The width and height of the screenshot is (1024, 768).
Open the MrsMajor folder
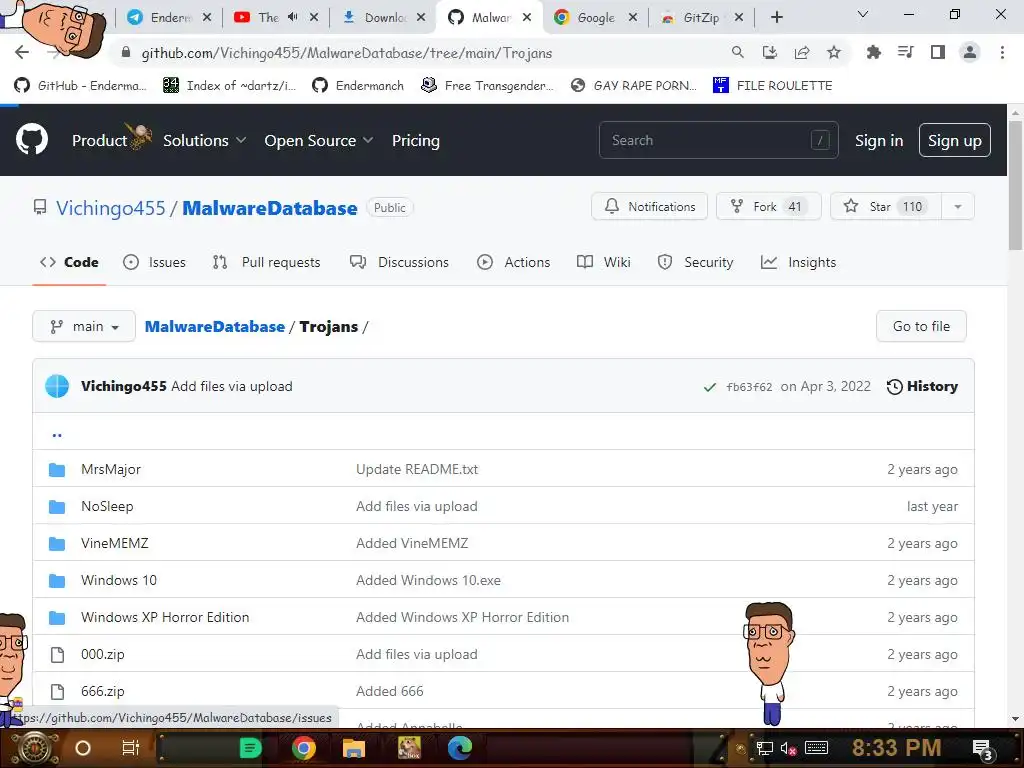pos(110,469)
